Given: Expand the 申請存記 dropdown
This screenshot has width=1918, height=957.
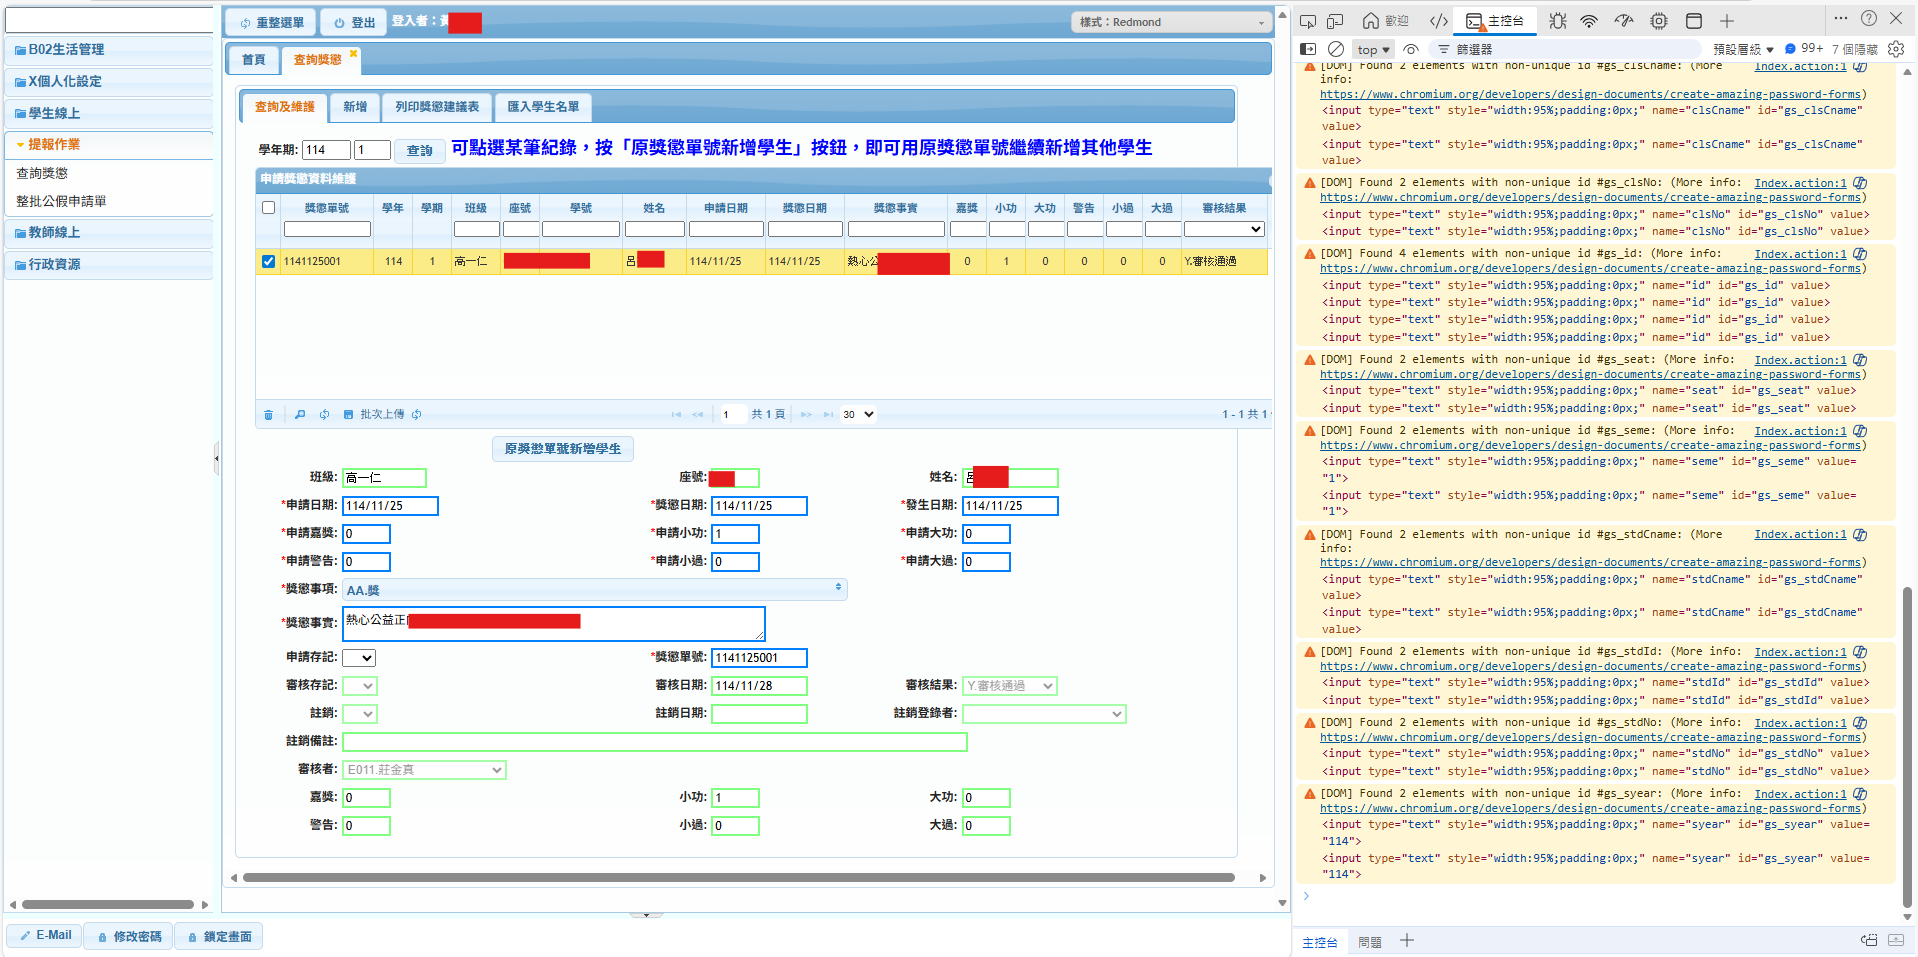Looking at the screenshot, I should coord(359,658).
